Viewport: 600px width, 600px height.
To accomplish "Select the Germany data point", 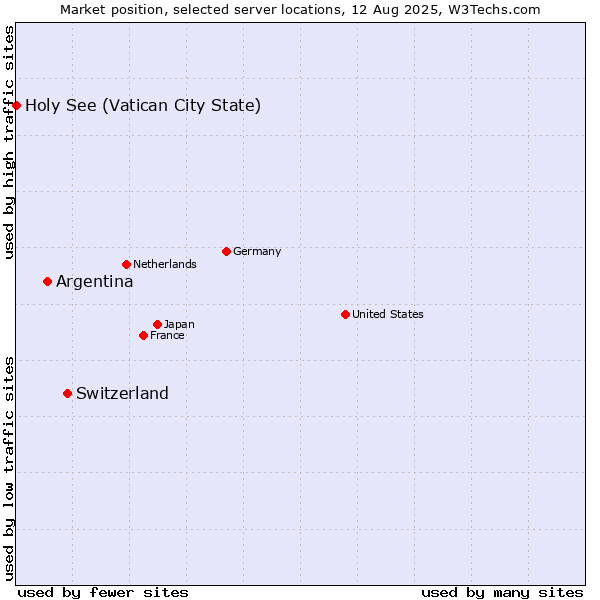I will [x=226, y=251].
